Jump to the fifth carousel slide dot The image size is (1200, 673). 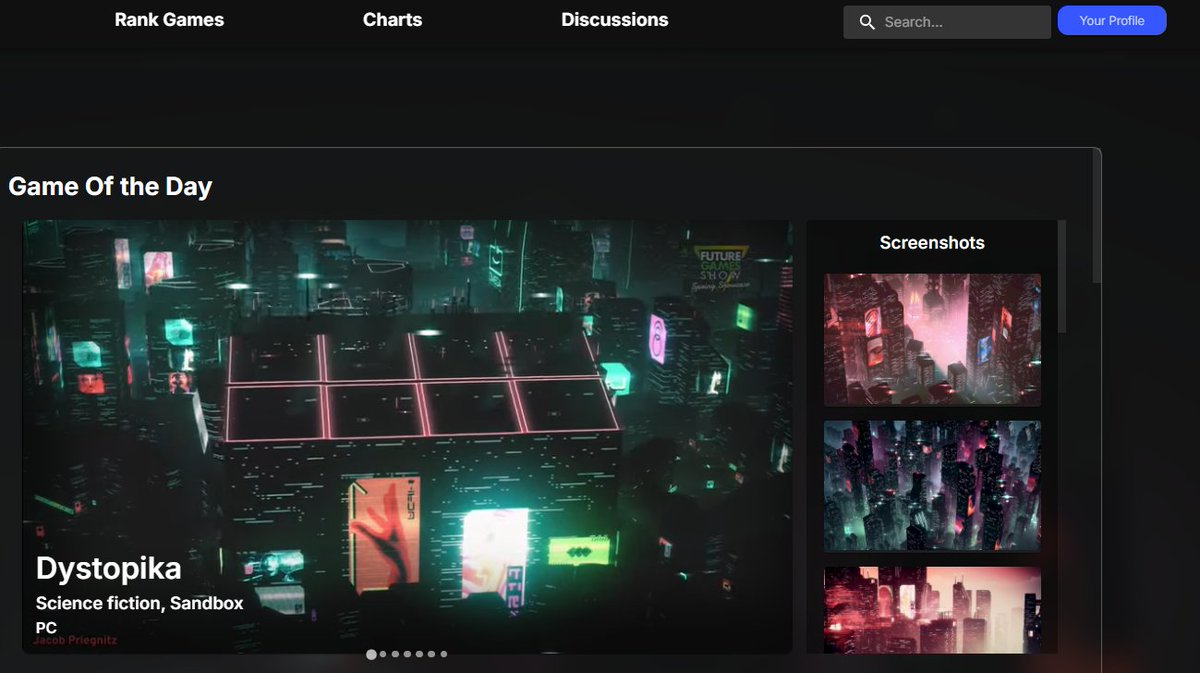tap(419, 654)
